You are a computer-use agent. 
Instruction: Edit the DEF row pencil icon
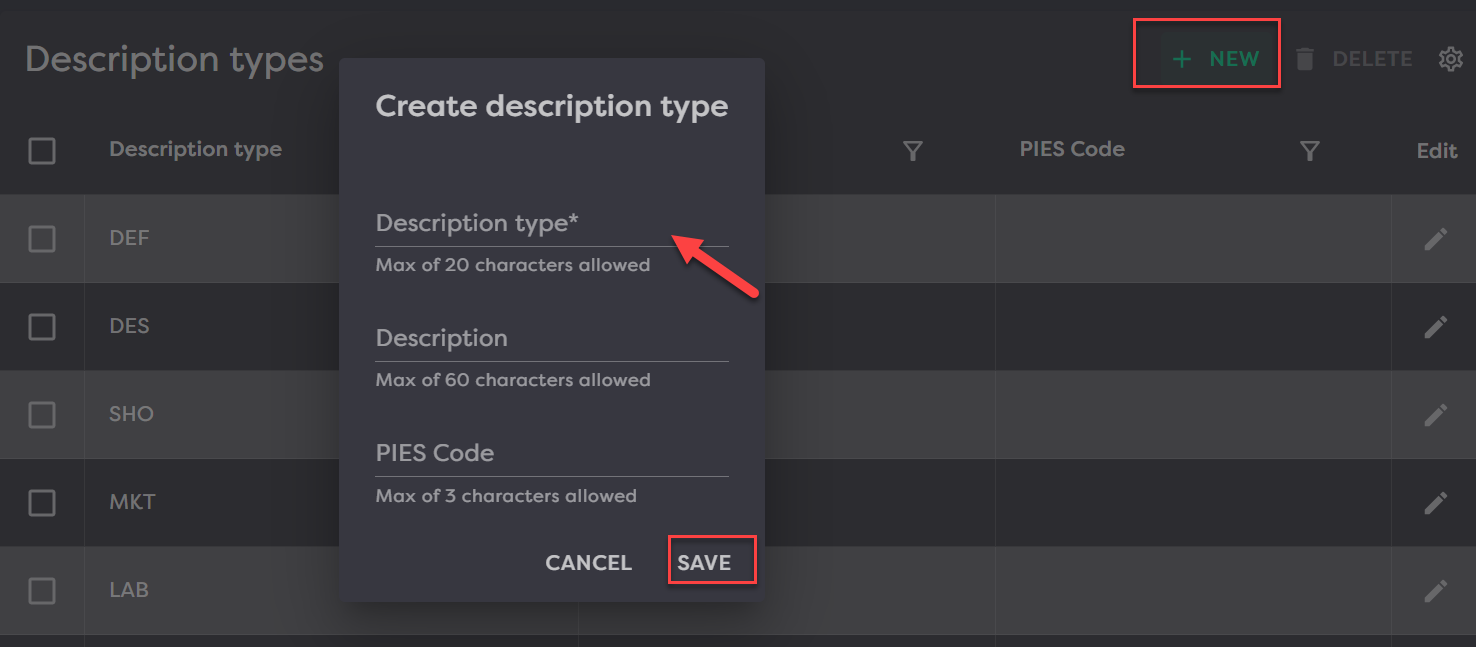(x=1435, y=239)
